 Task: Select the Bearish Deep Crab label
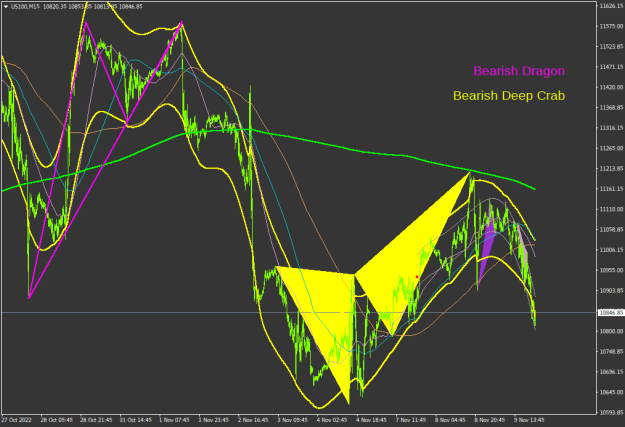coord(509,96)
